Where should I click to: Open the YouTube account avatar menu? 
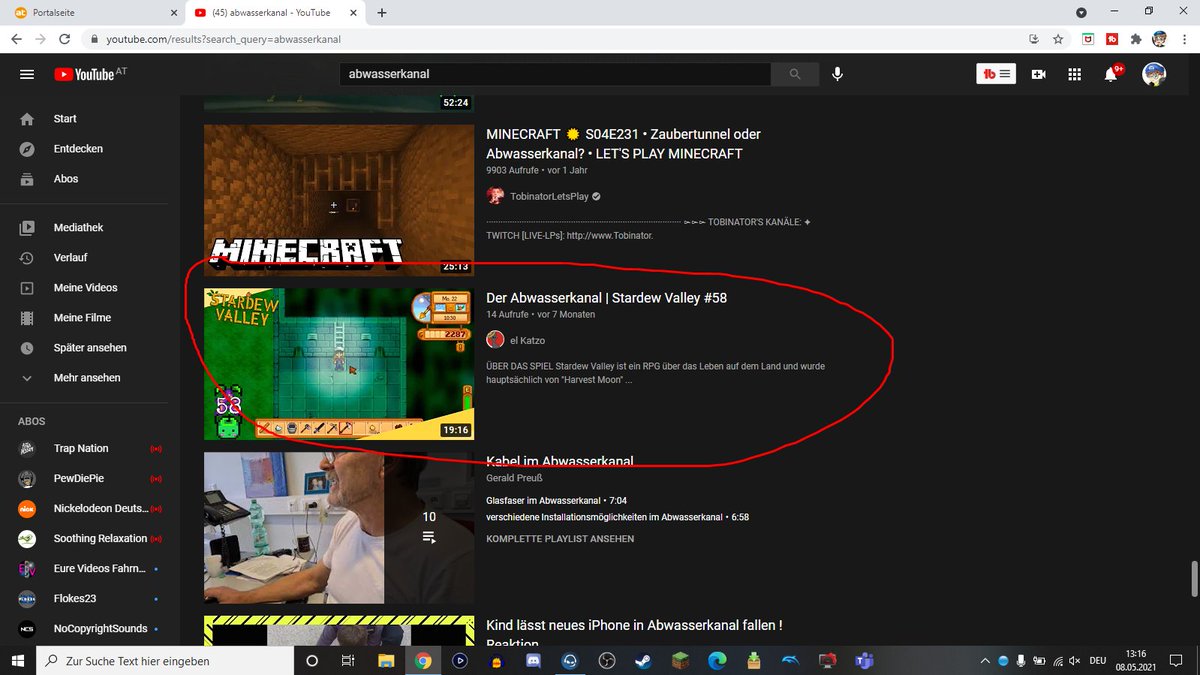[1154, 74]
